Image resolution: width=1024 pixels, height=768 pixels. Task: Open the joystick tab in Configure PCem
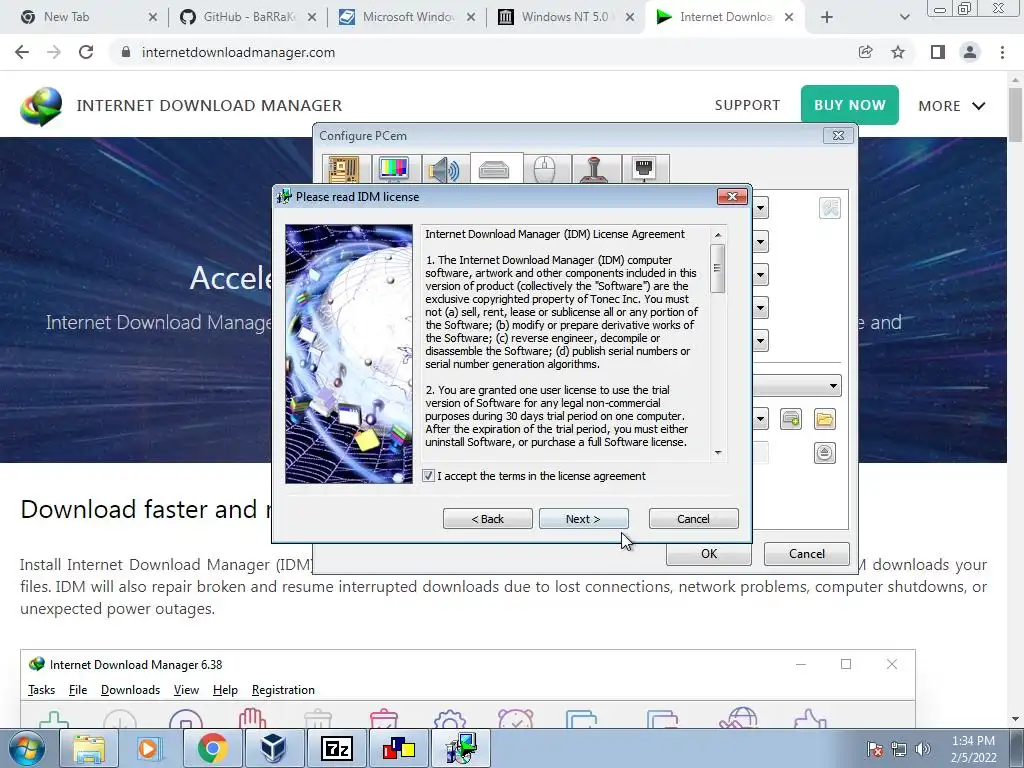point(596,169)
